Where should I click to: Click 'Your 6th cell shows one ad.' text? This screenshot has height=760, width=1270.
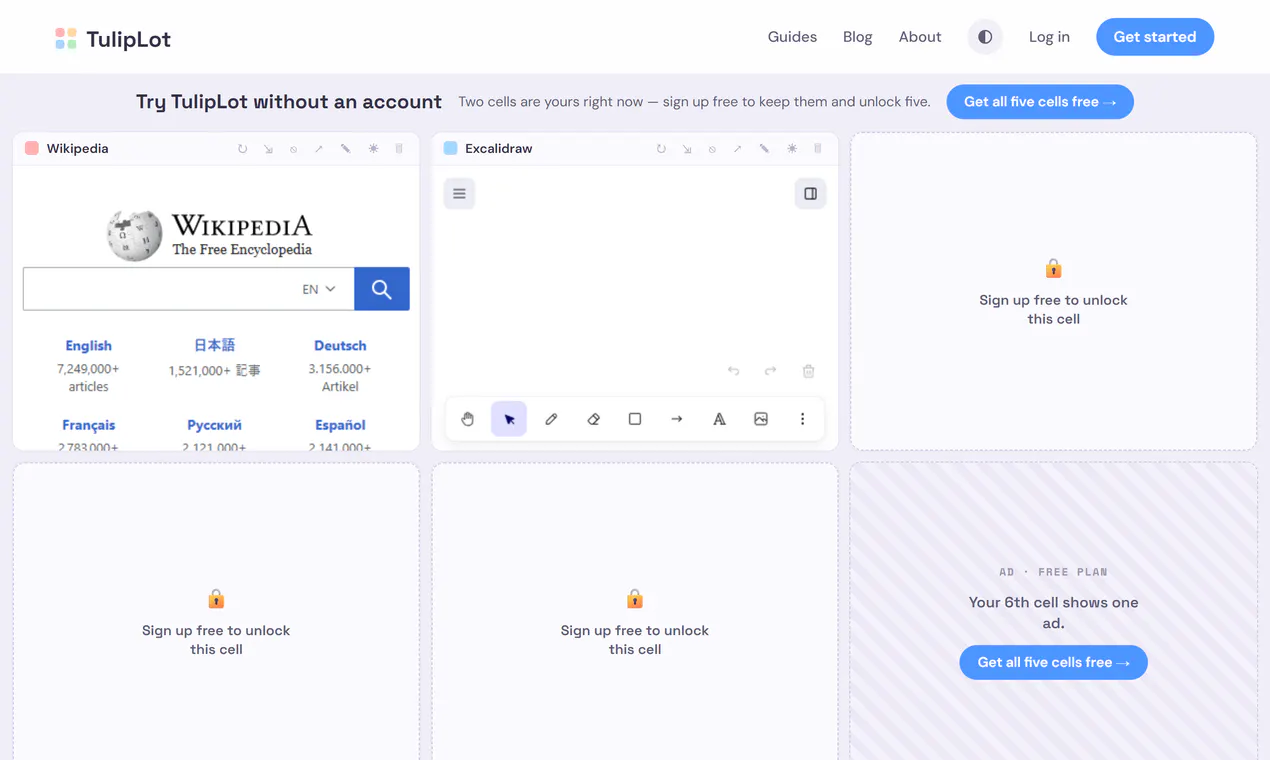pos(1053,612)
